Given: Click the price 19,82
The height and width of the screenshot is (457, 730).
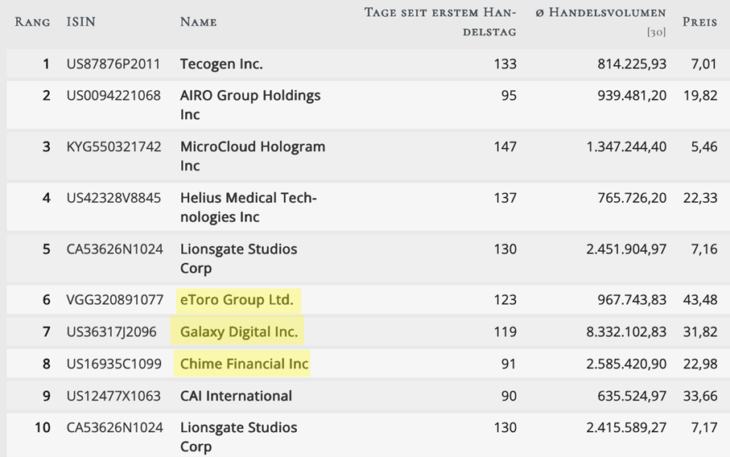Looking at the screenshot, I should 700,95.
